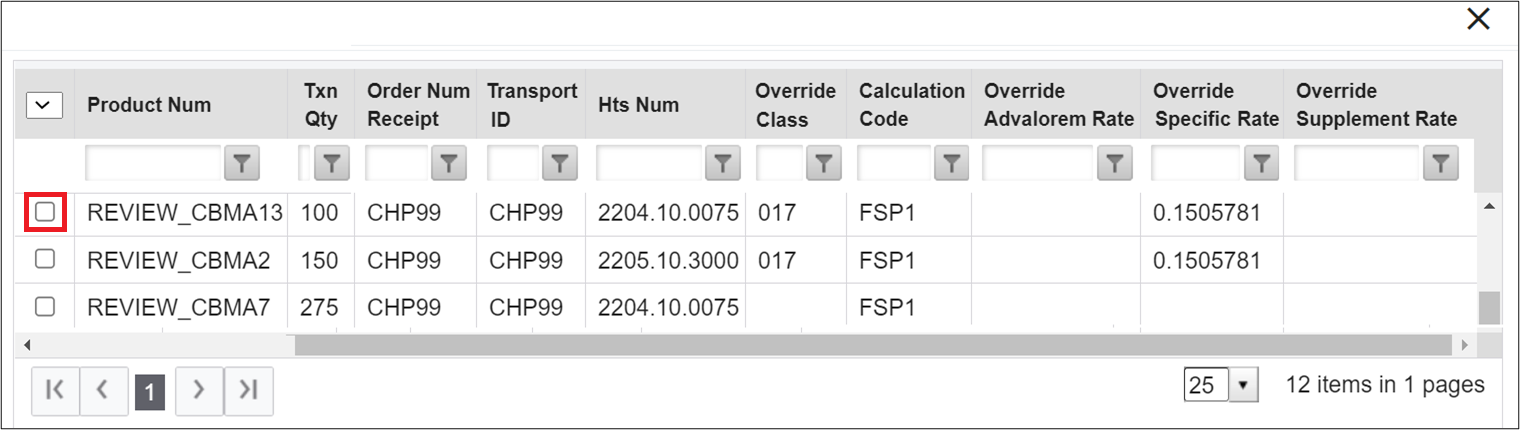Check the REVIEW_CBMA2 row checkbox
Screen dimensions: 1520x430
point(45,259)
